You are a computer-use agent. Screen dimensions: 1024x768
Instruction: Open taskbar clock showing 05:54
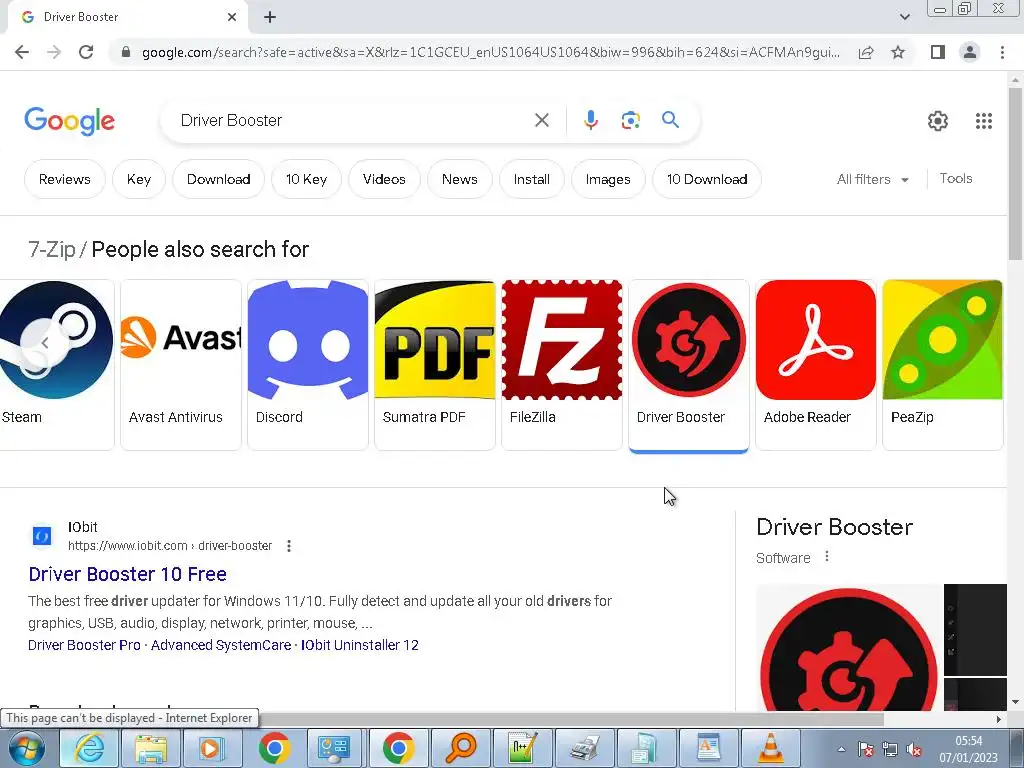coord(969,749)
